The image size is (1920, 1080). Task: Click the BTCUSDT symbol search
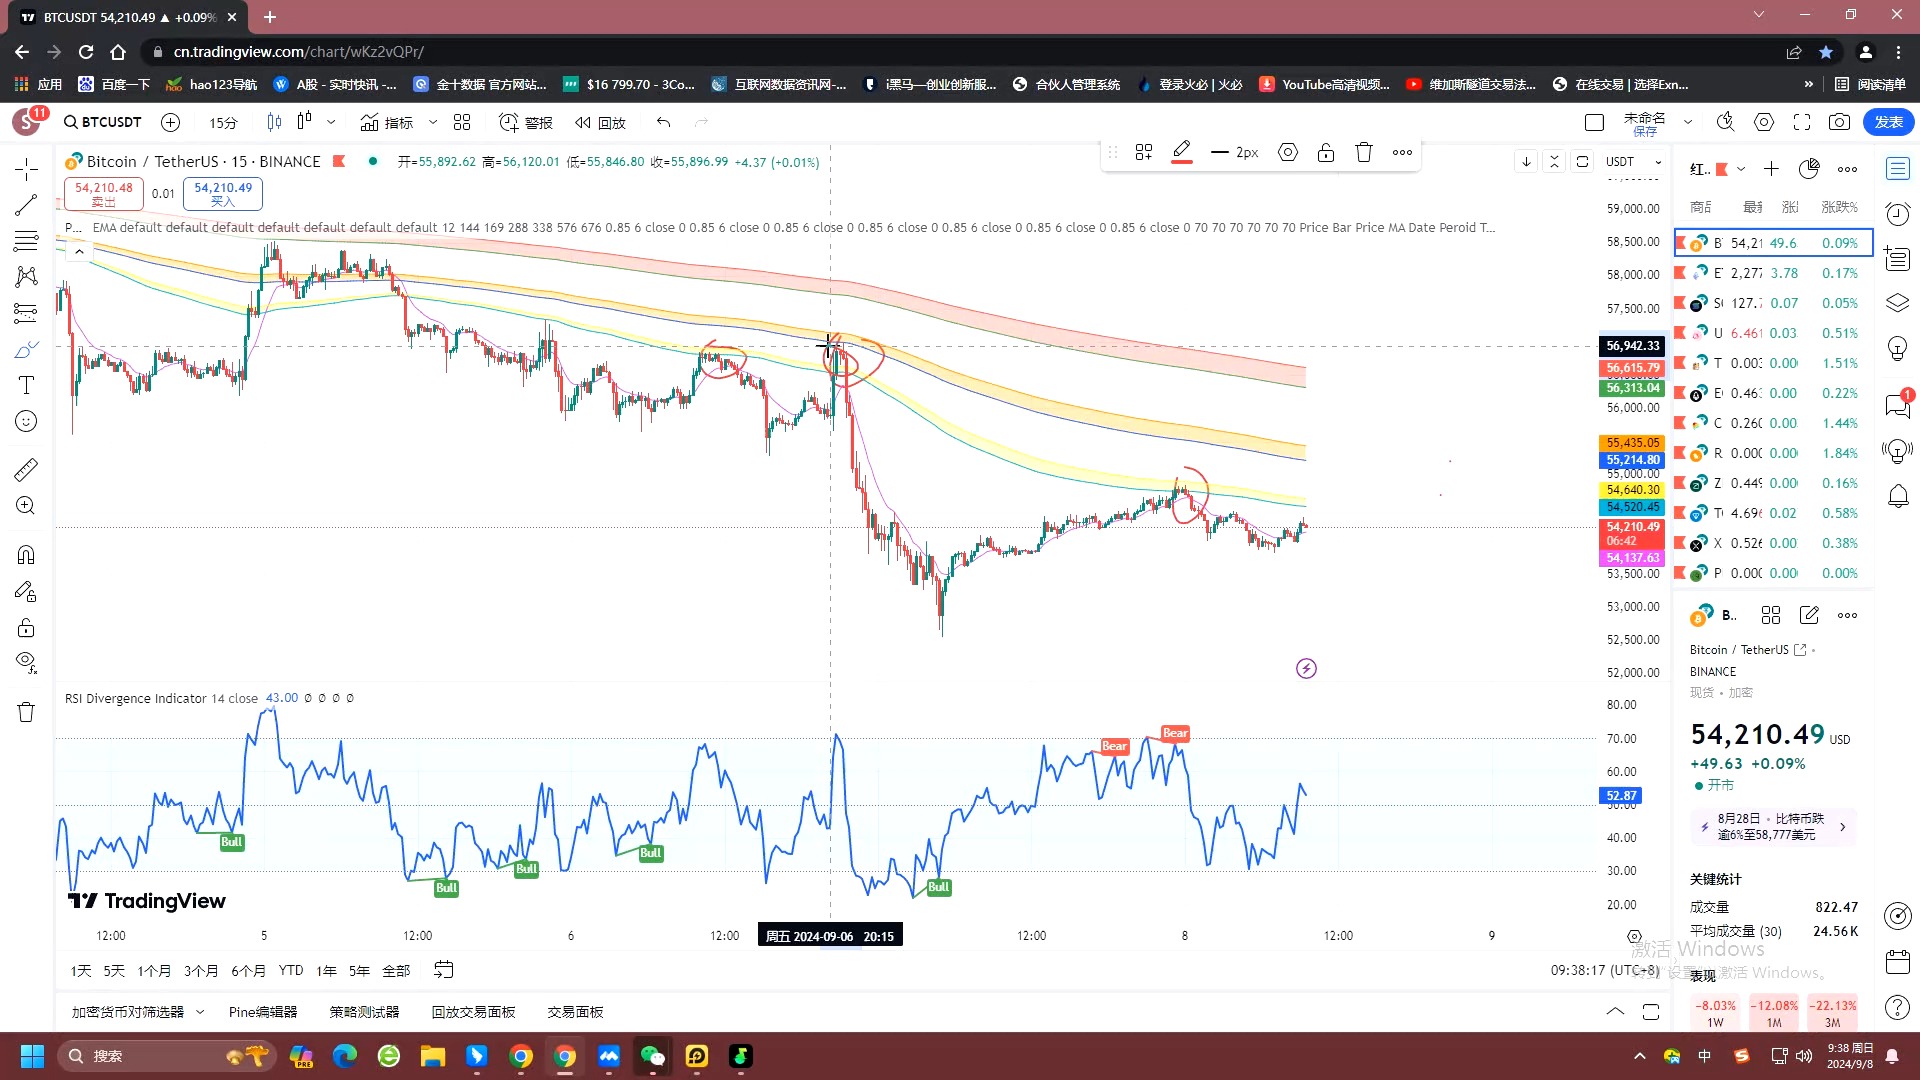[102, 122]
